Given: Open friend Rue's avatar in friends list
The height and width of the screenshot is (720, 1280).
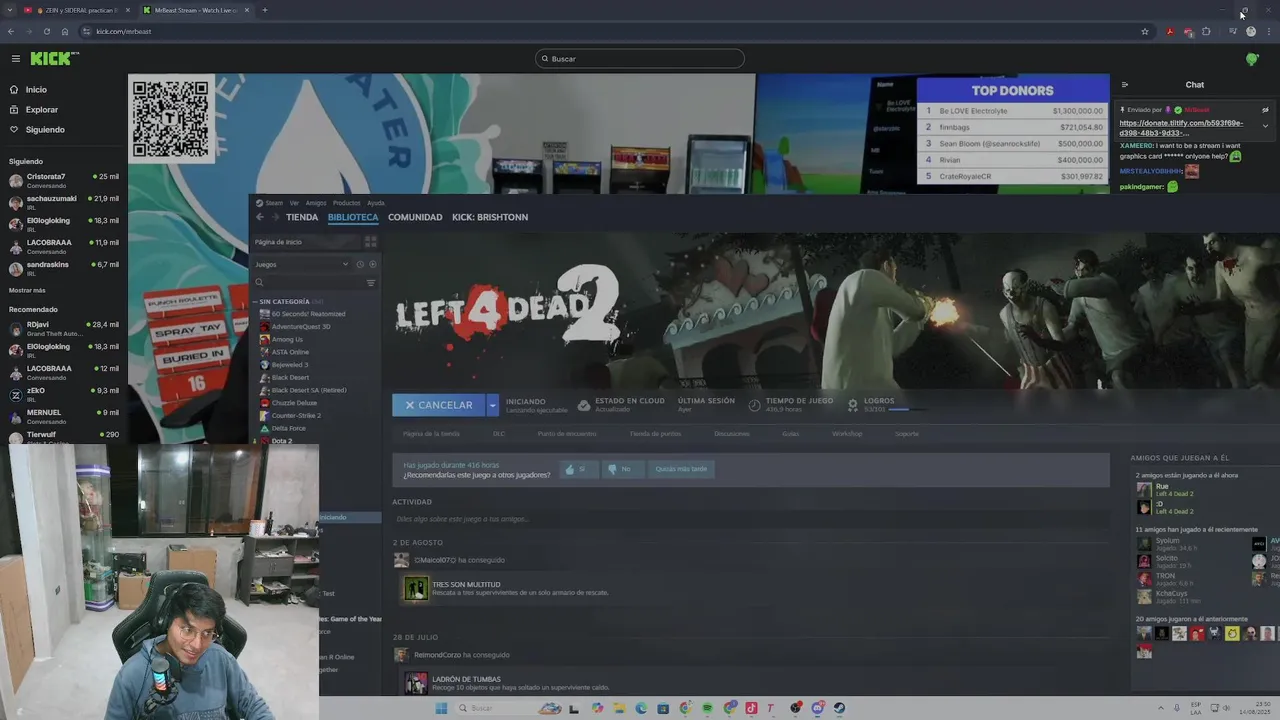Looking at the screenshot, I should [x=1144, y=490].
